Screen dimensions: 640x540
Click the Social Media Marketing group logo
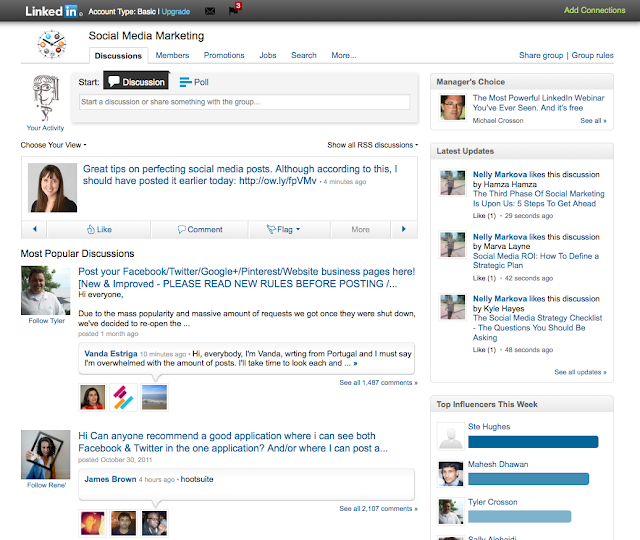(50, 46)
